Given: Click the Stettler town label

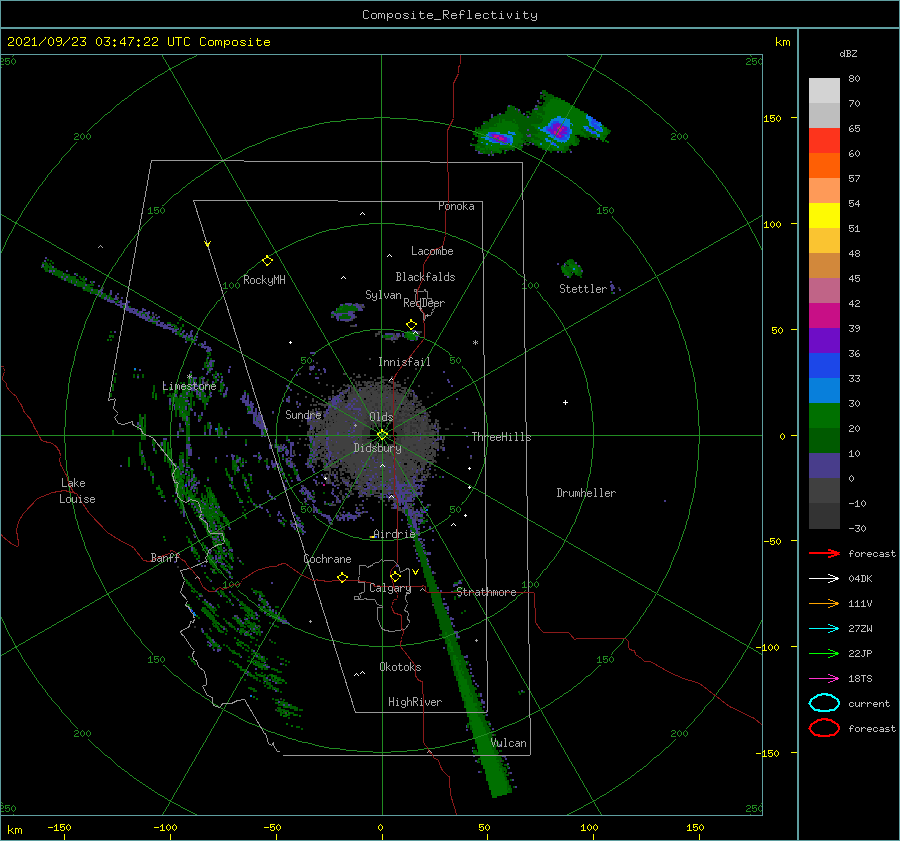Looking at the screenshot, I should [583, 289].
